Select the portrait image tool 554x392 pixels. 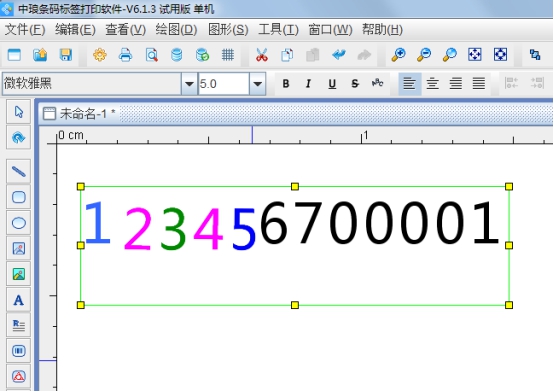[18, 248]
